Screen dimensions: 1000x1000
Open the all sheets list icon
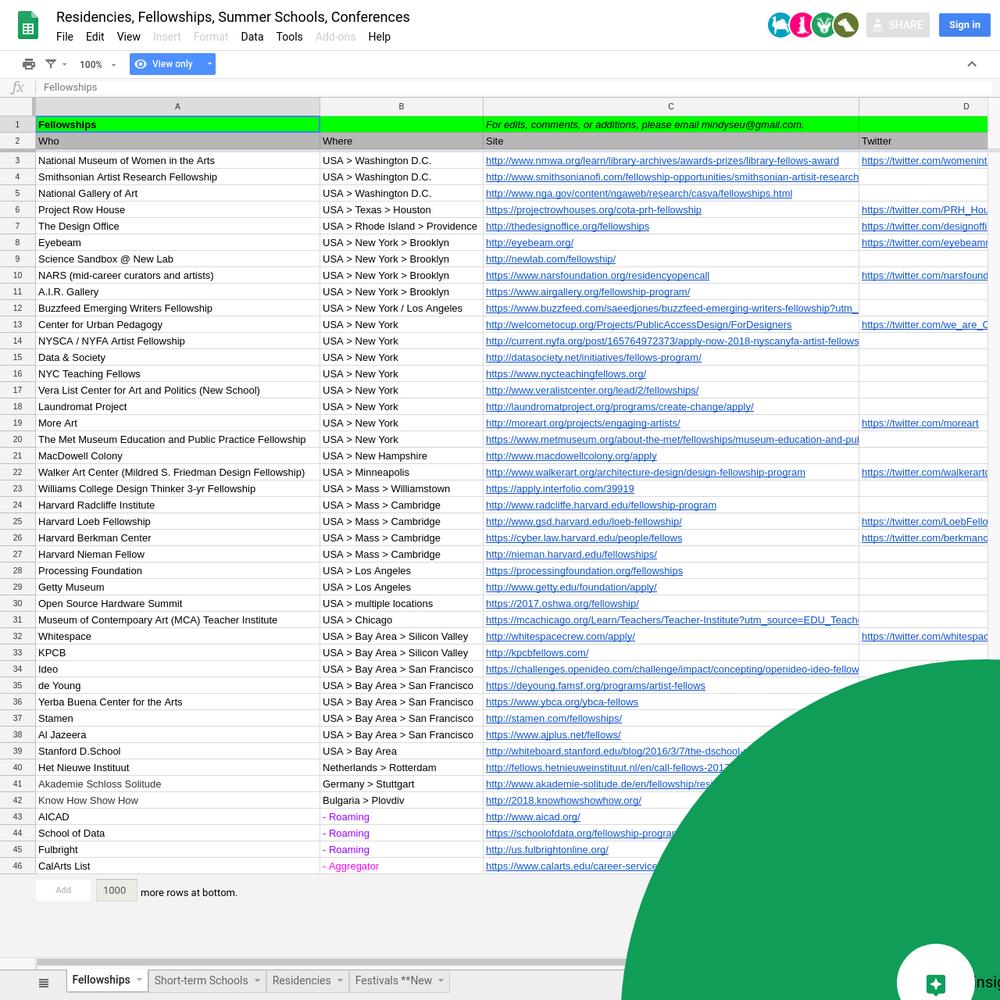(44, 983)
